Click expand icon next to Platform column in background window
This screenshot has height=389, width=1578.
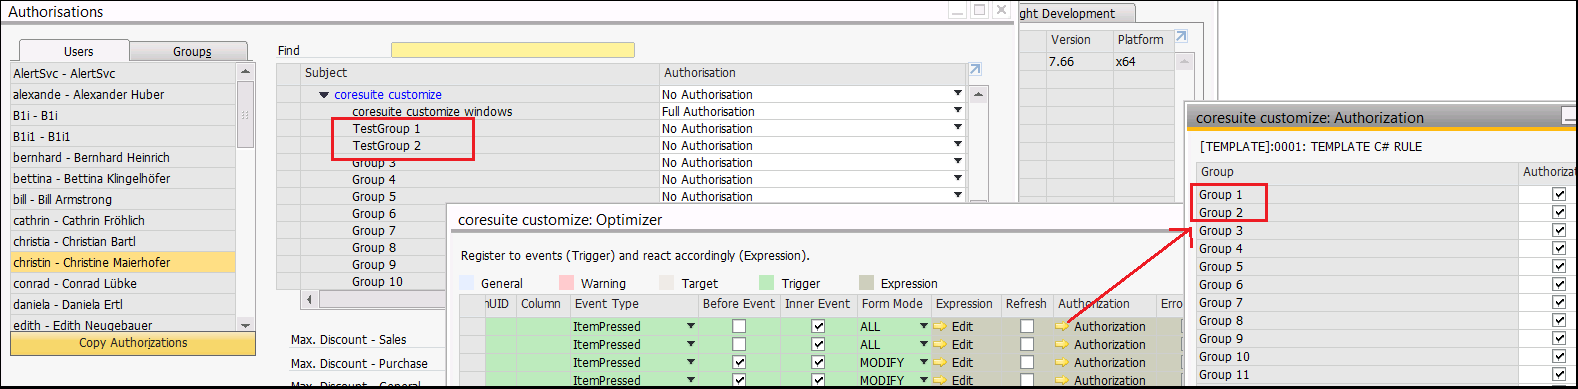click(x=1181, y=36)
